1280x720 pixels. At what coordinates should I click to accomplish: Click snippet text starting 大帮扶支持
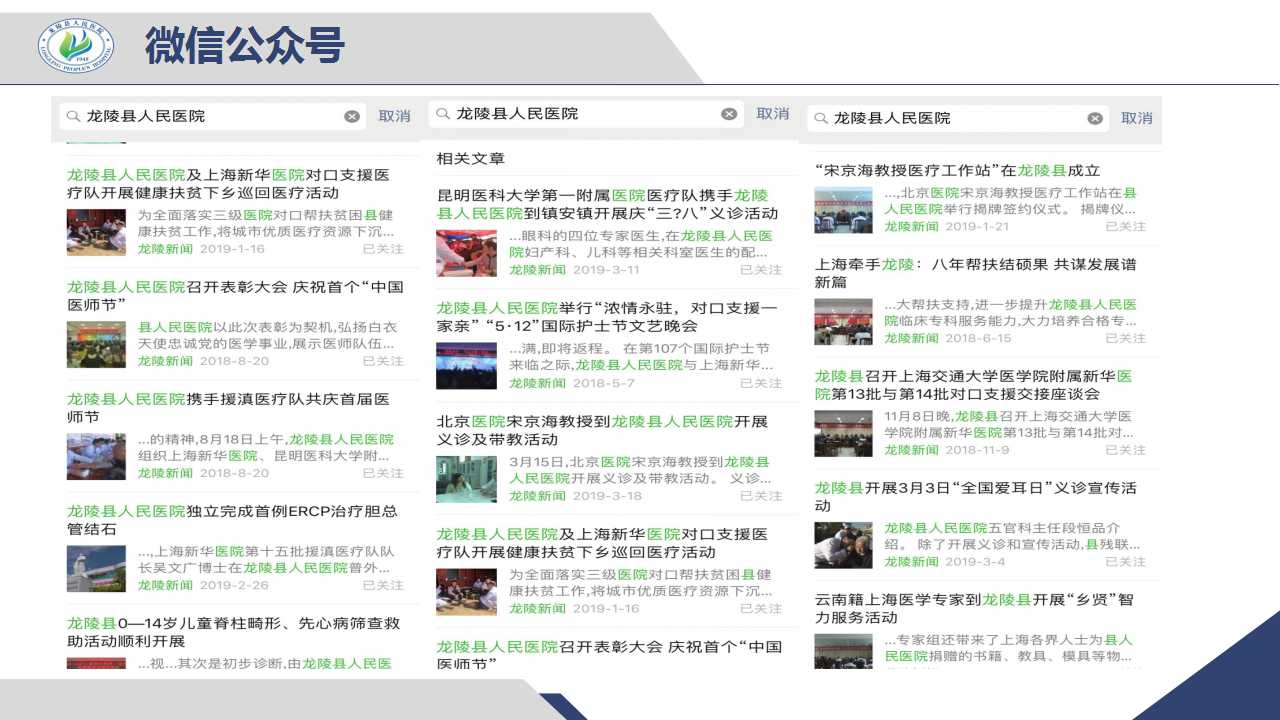click(1010, 313)
